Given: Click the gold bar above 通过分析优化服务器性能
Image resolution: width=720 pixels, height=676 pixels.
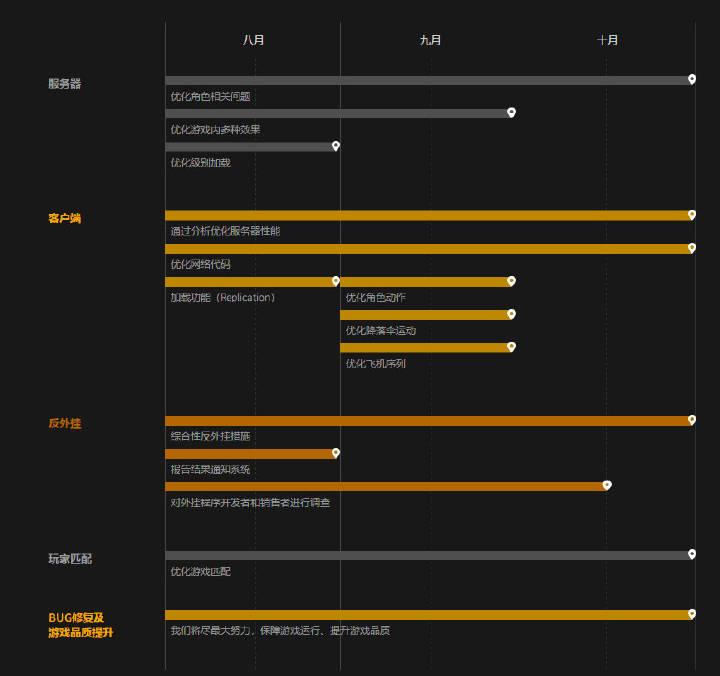Looking at the screenshot, I should pos(428,215).
